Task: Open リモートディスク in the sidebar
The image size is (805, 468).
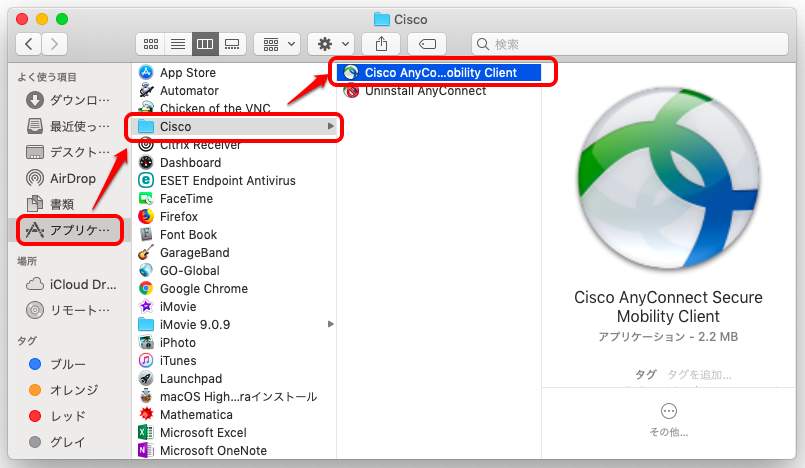Action: point(69,310)
